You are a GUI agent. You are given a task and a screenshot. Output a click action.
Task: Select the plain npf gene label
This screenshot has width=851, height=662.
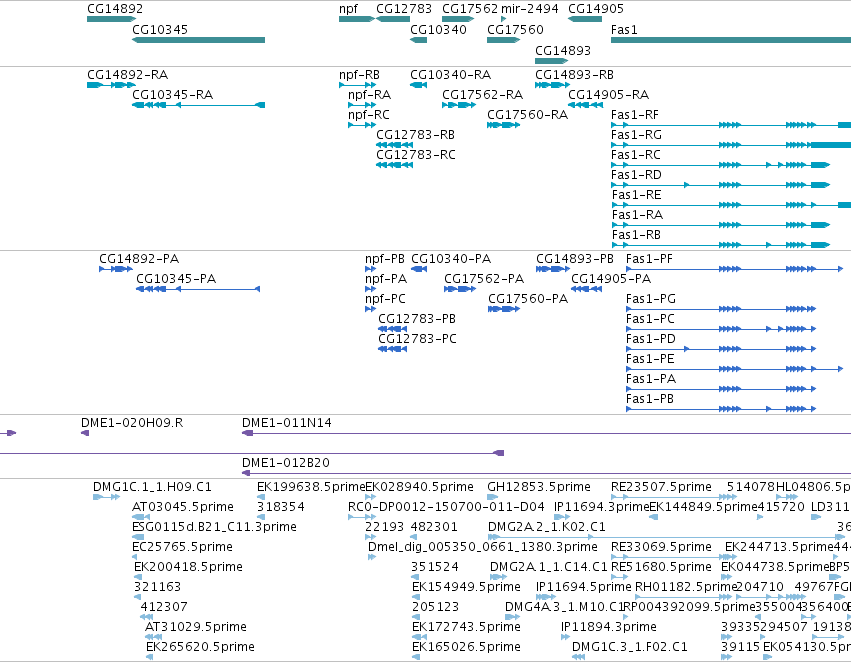tap(348, 9)
